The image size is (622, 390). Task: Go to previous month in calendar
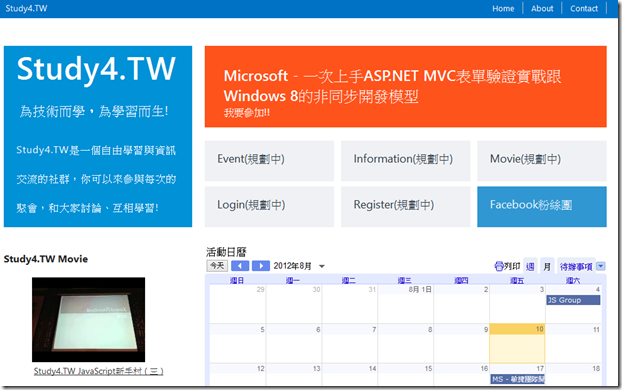[240, 266]
